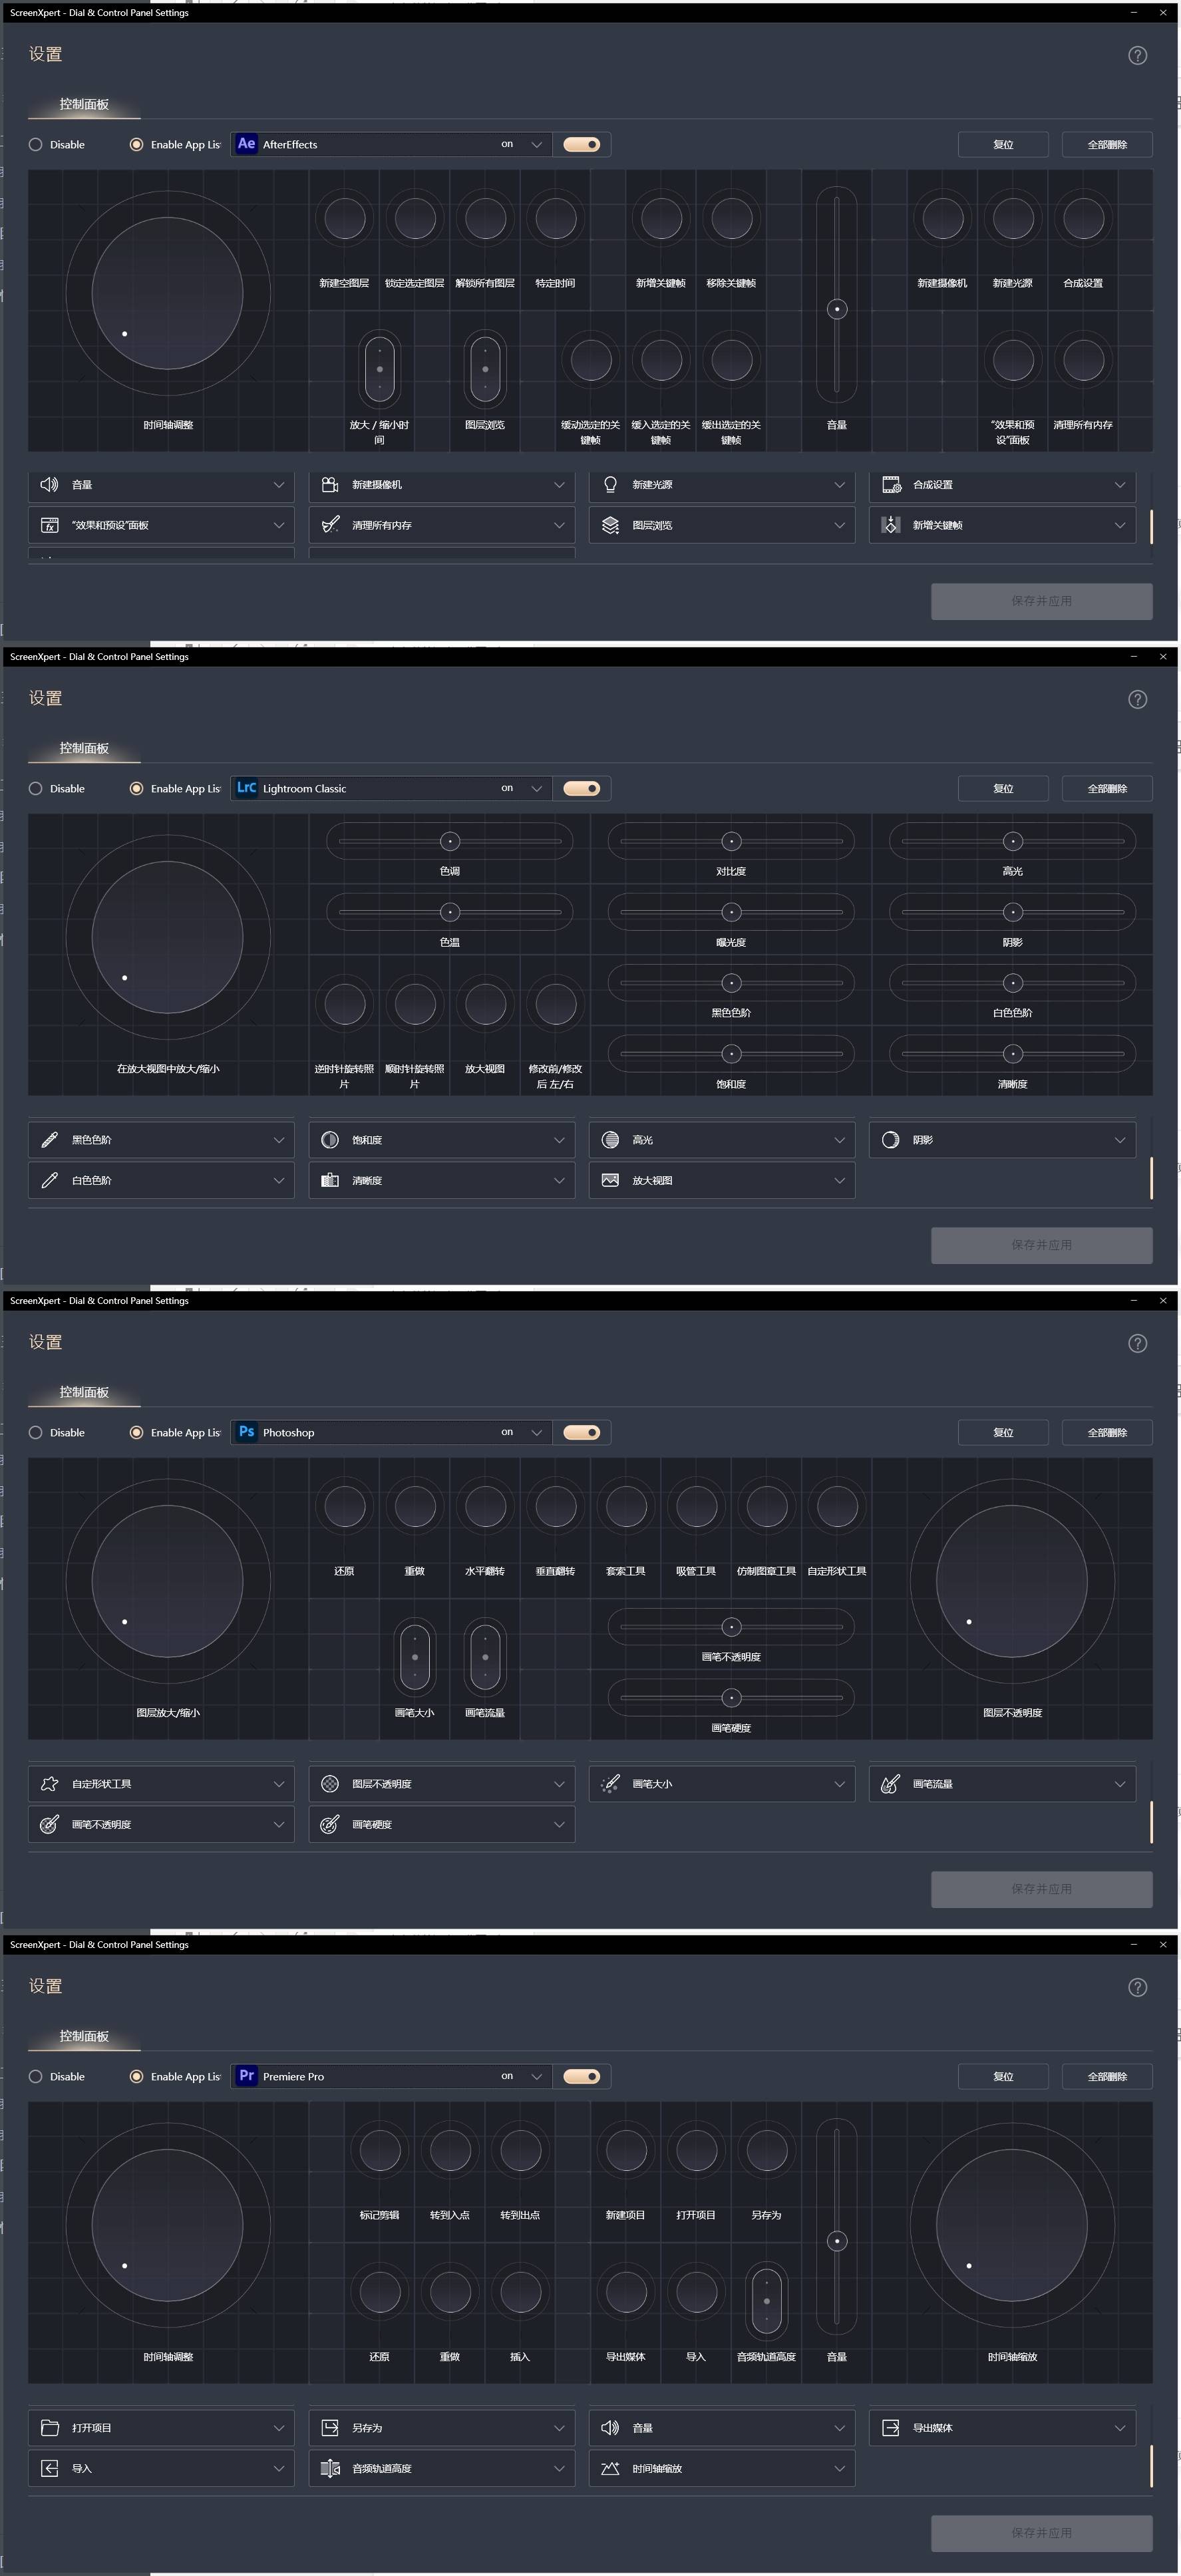
Task: Open help icon in the Lightroom Classic window
Action: tap(1137, 699)
